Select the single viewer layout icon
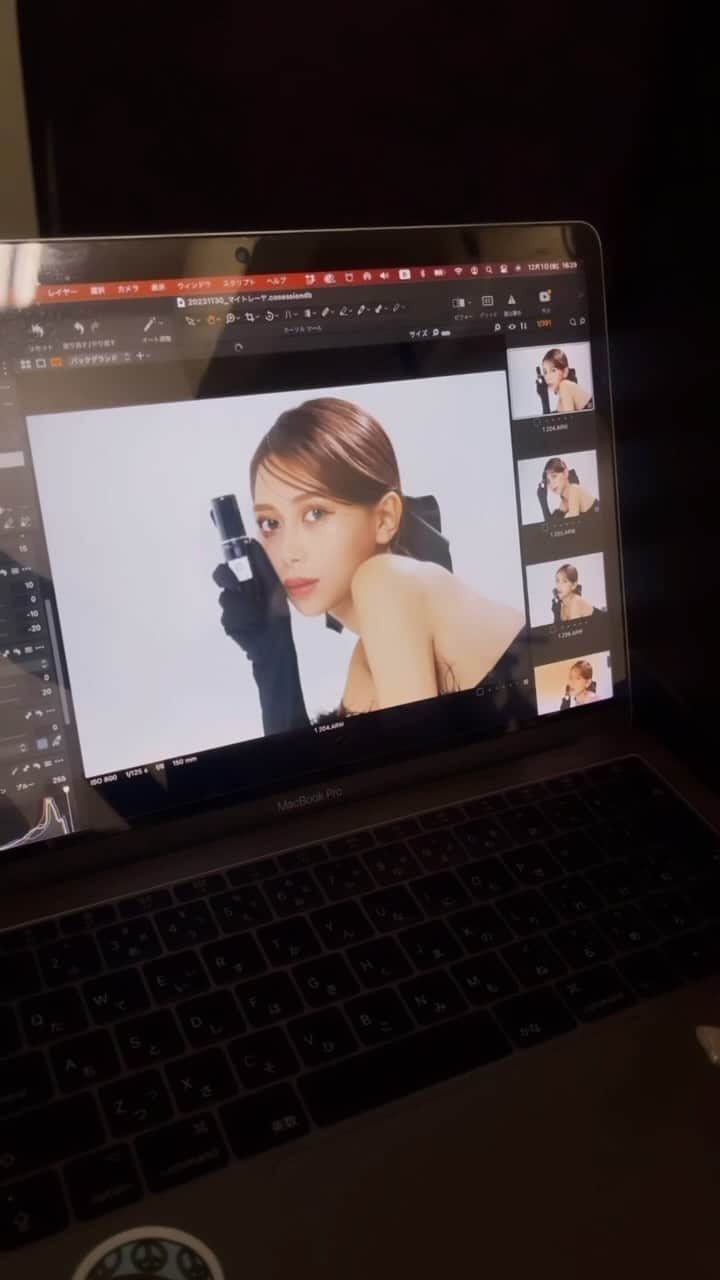This screenshot has height=1280, width=720. coord(41,363)
